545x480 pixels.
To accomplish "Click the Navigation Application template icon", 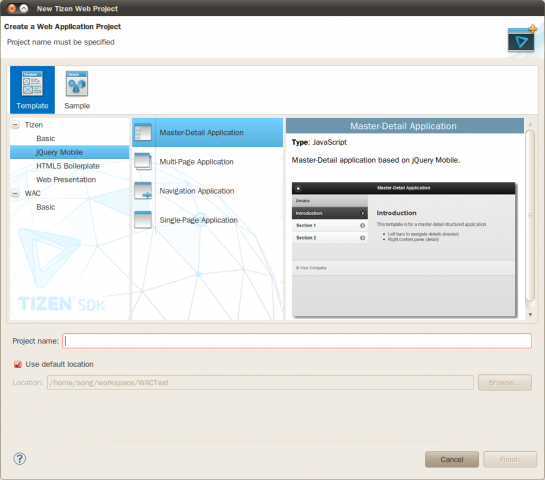I will 143,190.
